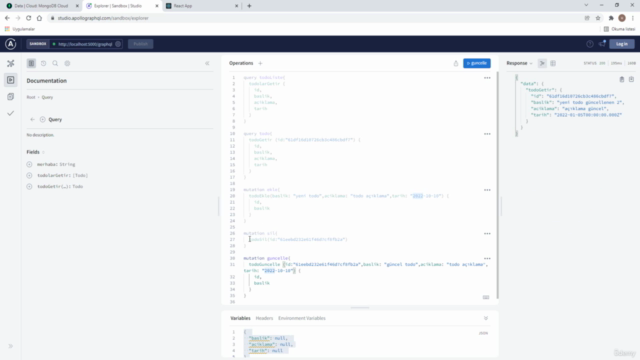Select the Documentation panel icon

tap(31, 63)
